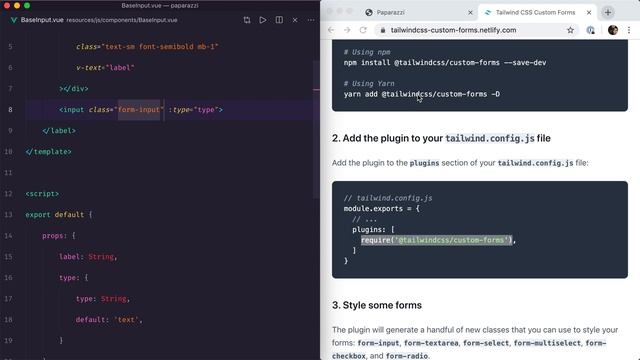Click the npm install command in the code block

tap(445, 62)
